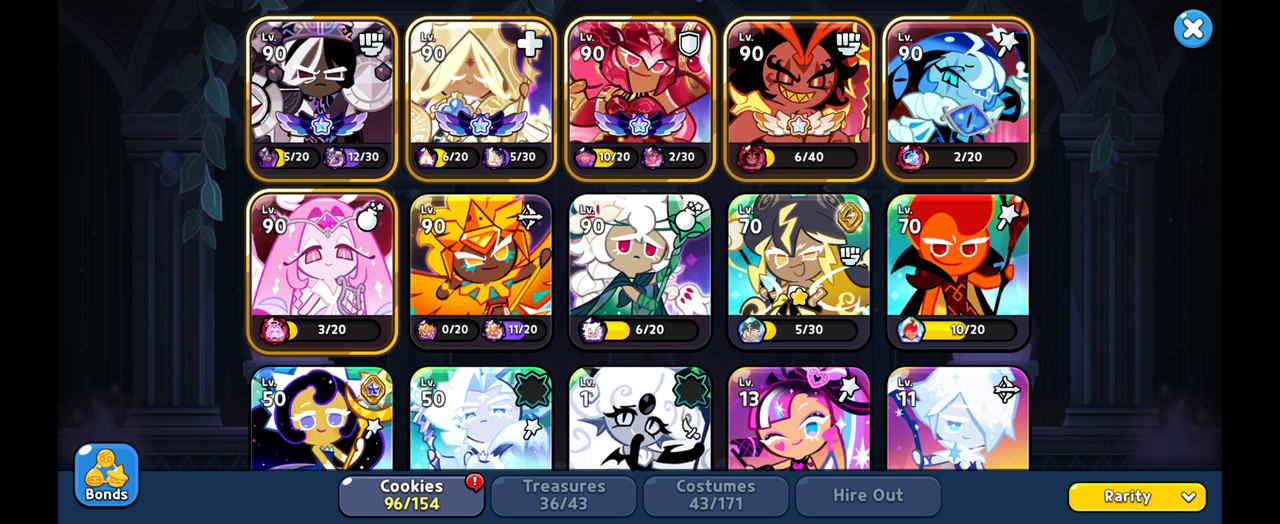
Task: Close the cookie collection screen
Action: point(1193,29)
